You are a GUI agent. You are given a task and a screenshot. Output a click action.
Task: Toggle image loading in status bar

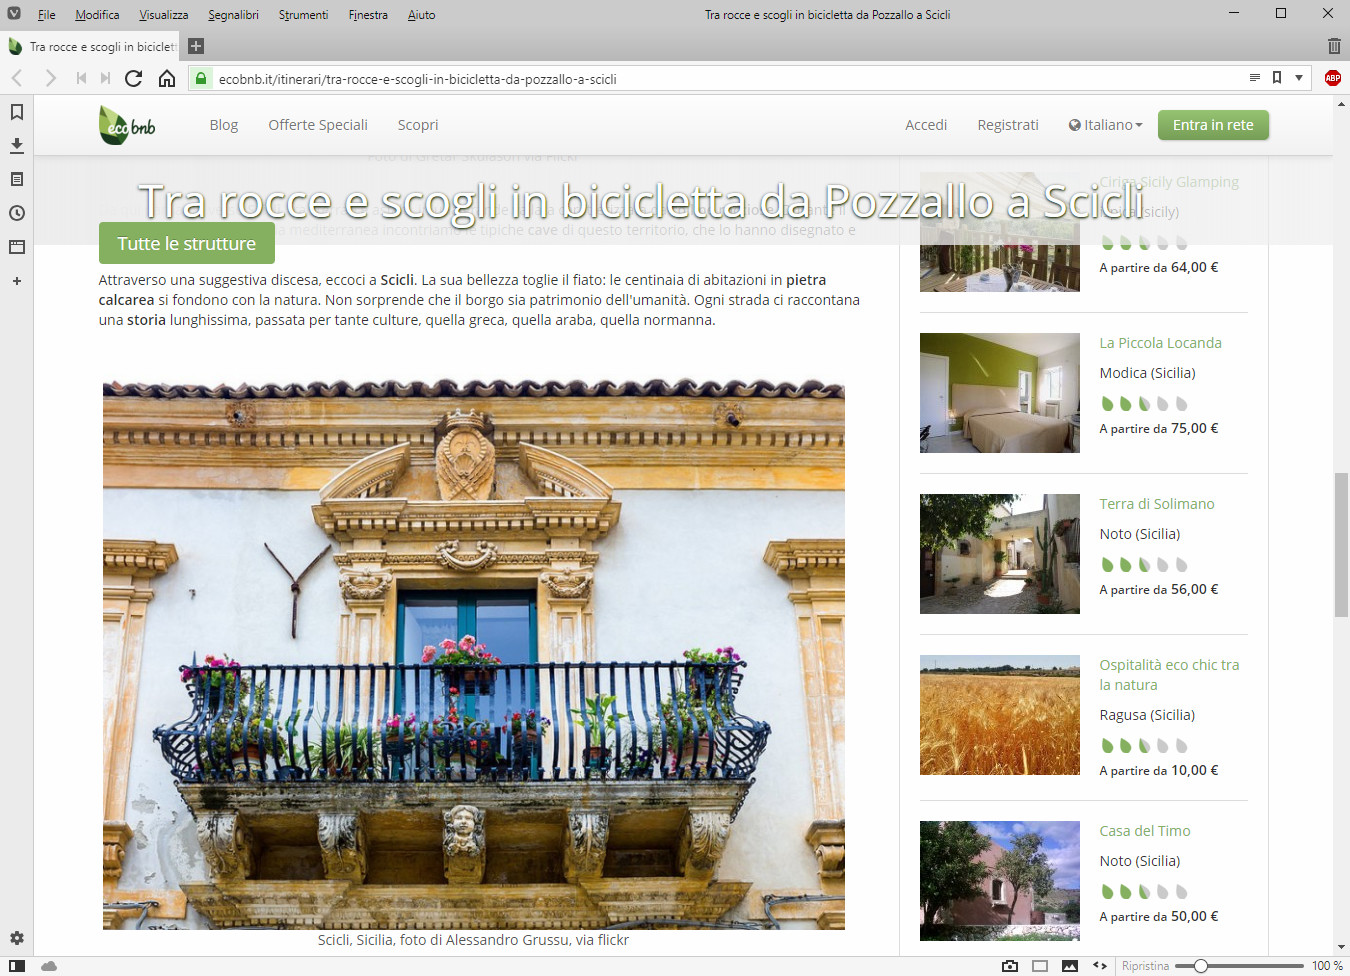(x=1070, y=966)
